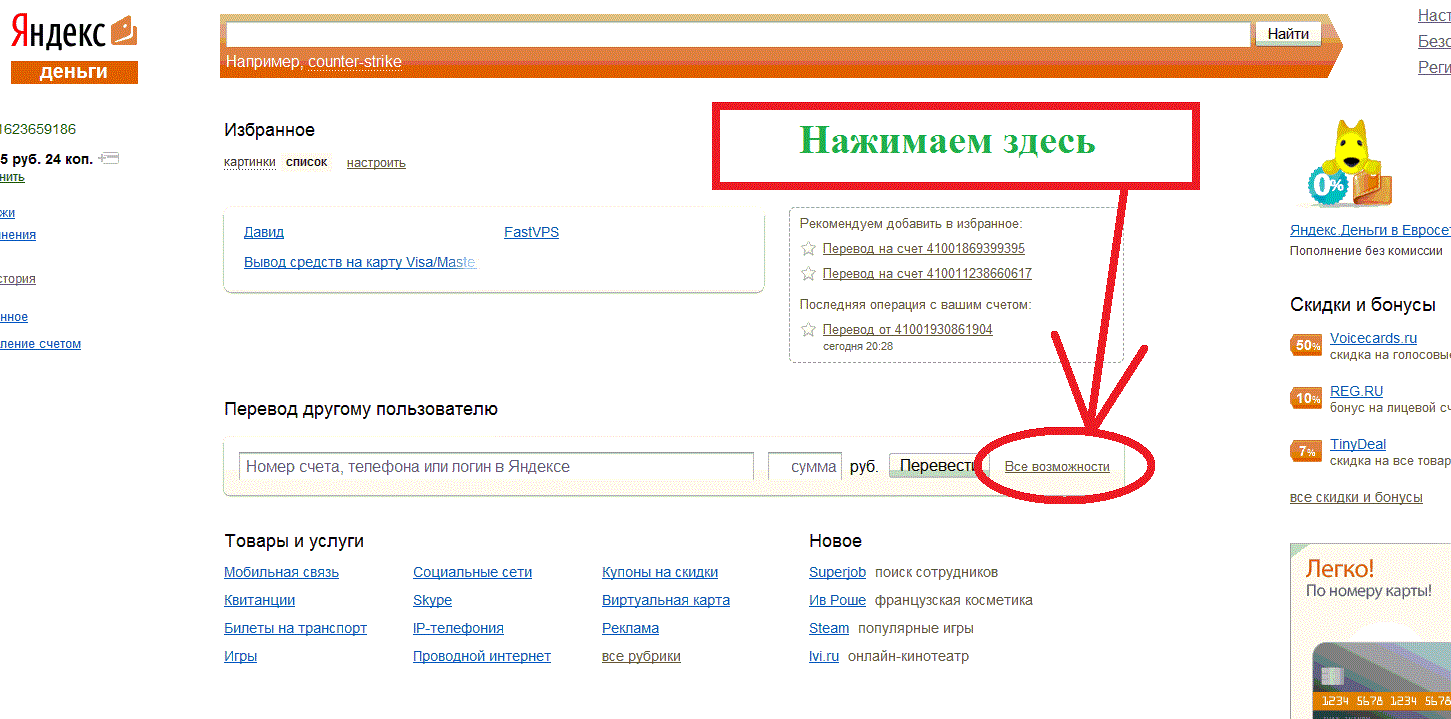Open the все скидки и бонусы link

[x=1356, y=497]
